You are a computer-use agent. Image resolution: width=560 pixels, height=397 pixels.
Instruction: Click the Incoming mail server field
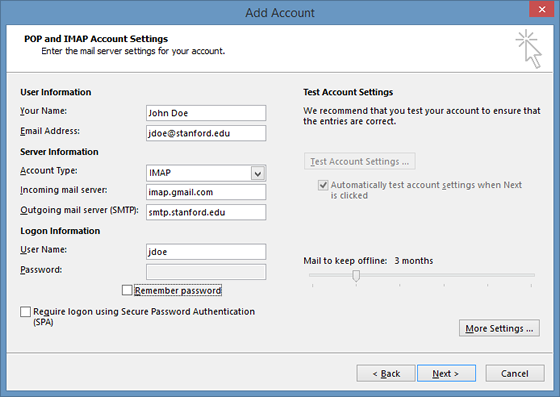click(206, 192)
